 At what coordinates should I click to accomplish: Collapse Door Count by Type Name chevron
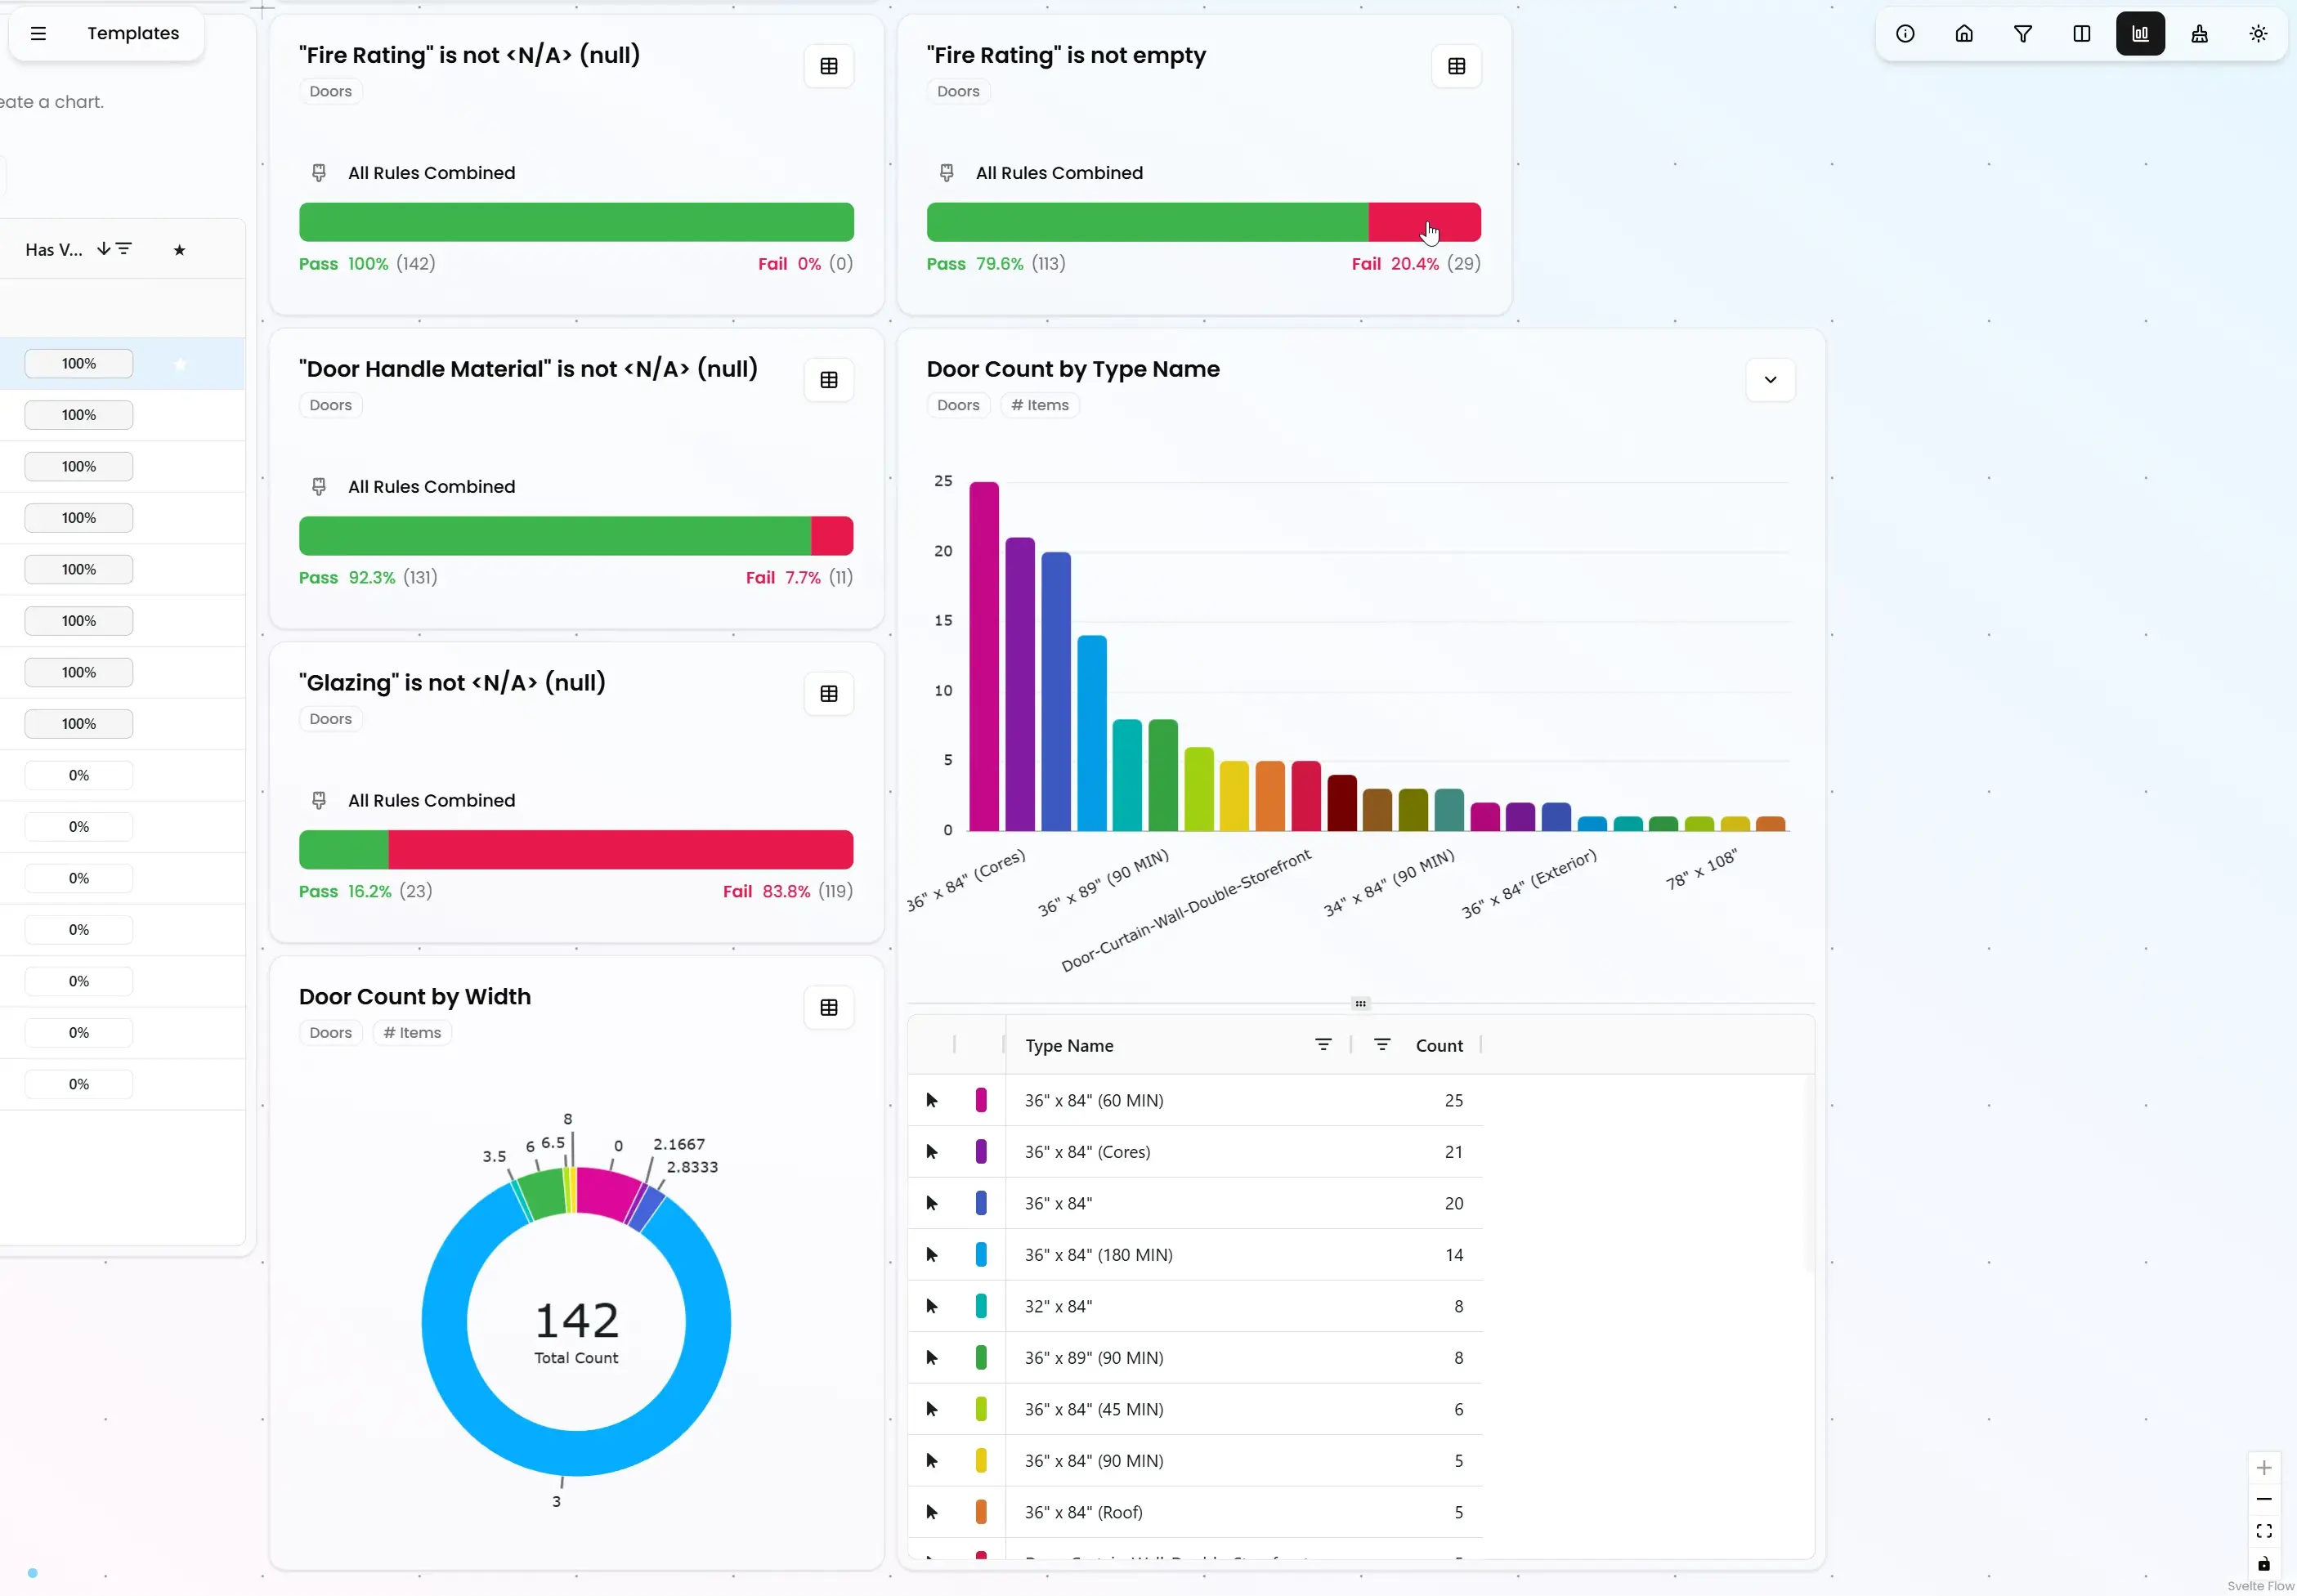point(1770,380)
